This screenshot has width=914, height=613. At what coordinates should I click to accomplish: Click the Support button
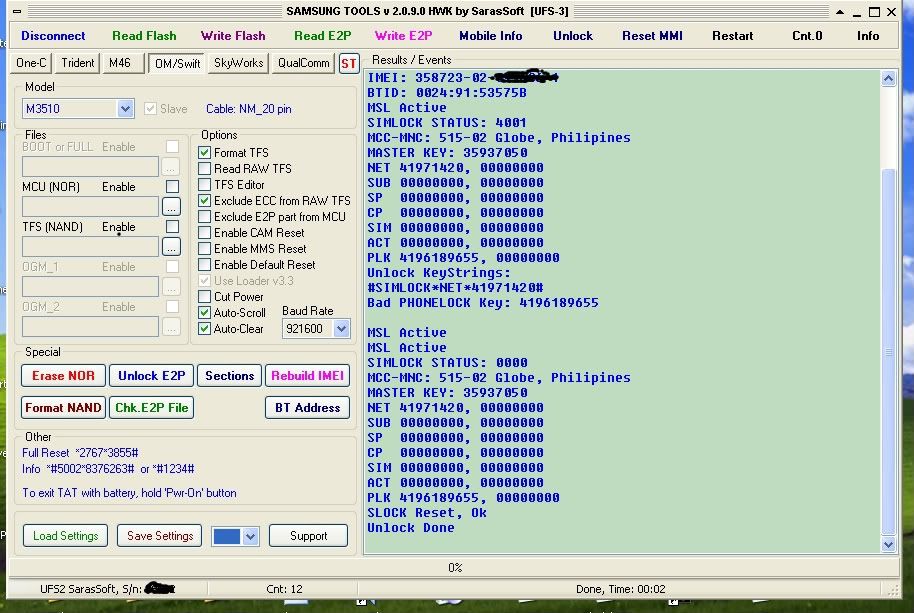pos(308,536)
